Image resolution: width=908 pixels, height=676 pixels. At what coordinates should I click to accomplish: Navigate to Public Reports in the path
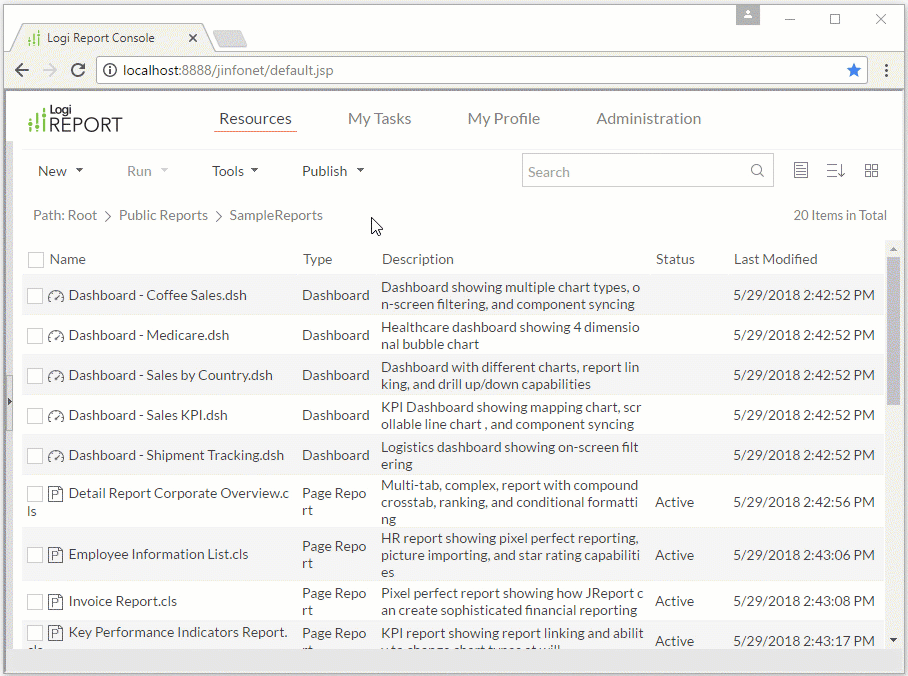[163, 215]
